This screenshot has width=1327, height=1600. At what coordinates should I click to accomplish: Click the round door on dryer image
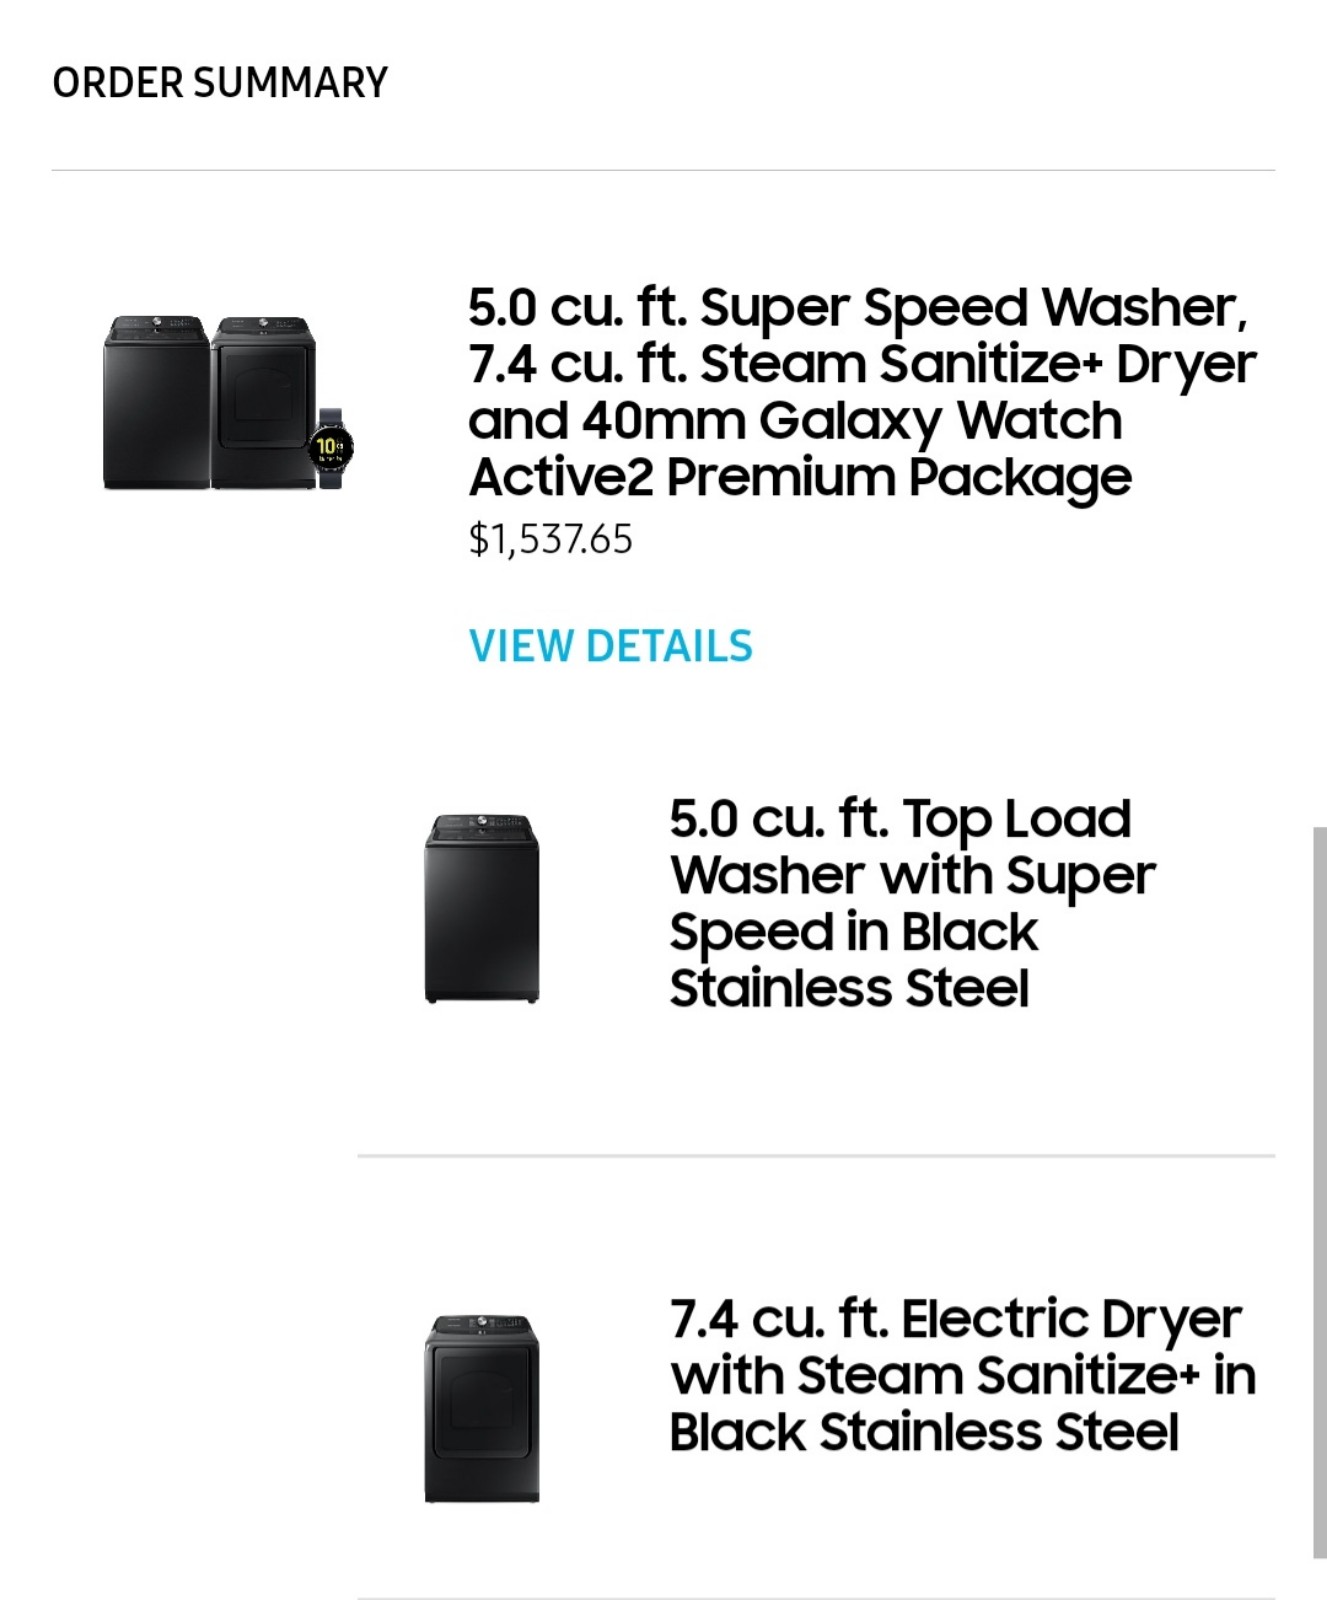[482, 1400]
